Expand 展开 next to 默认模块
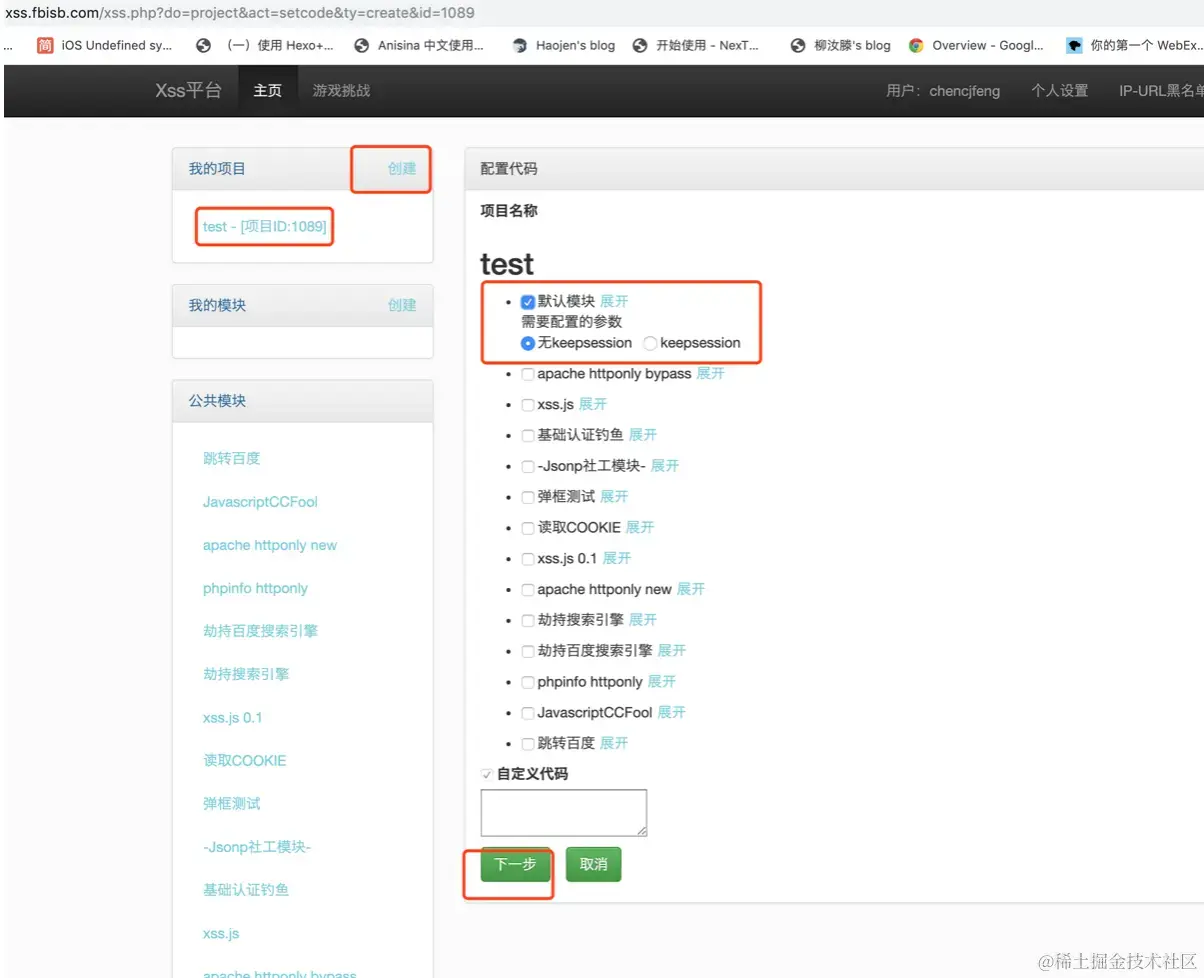1204x978 pixels. pos(614,301)
